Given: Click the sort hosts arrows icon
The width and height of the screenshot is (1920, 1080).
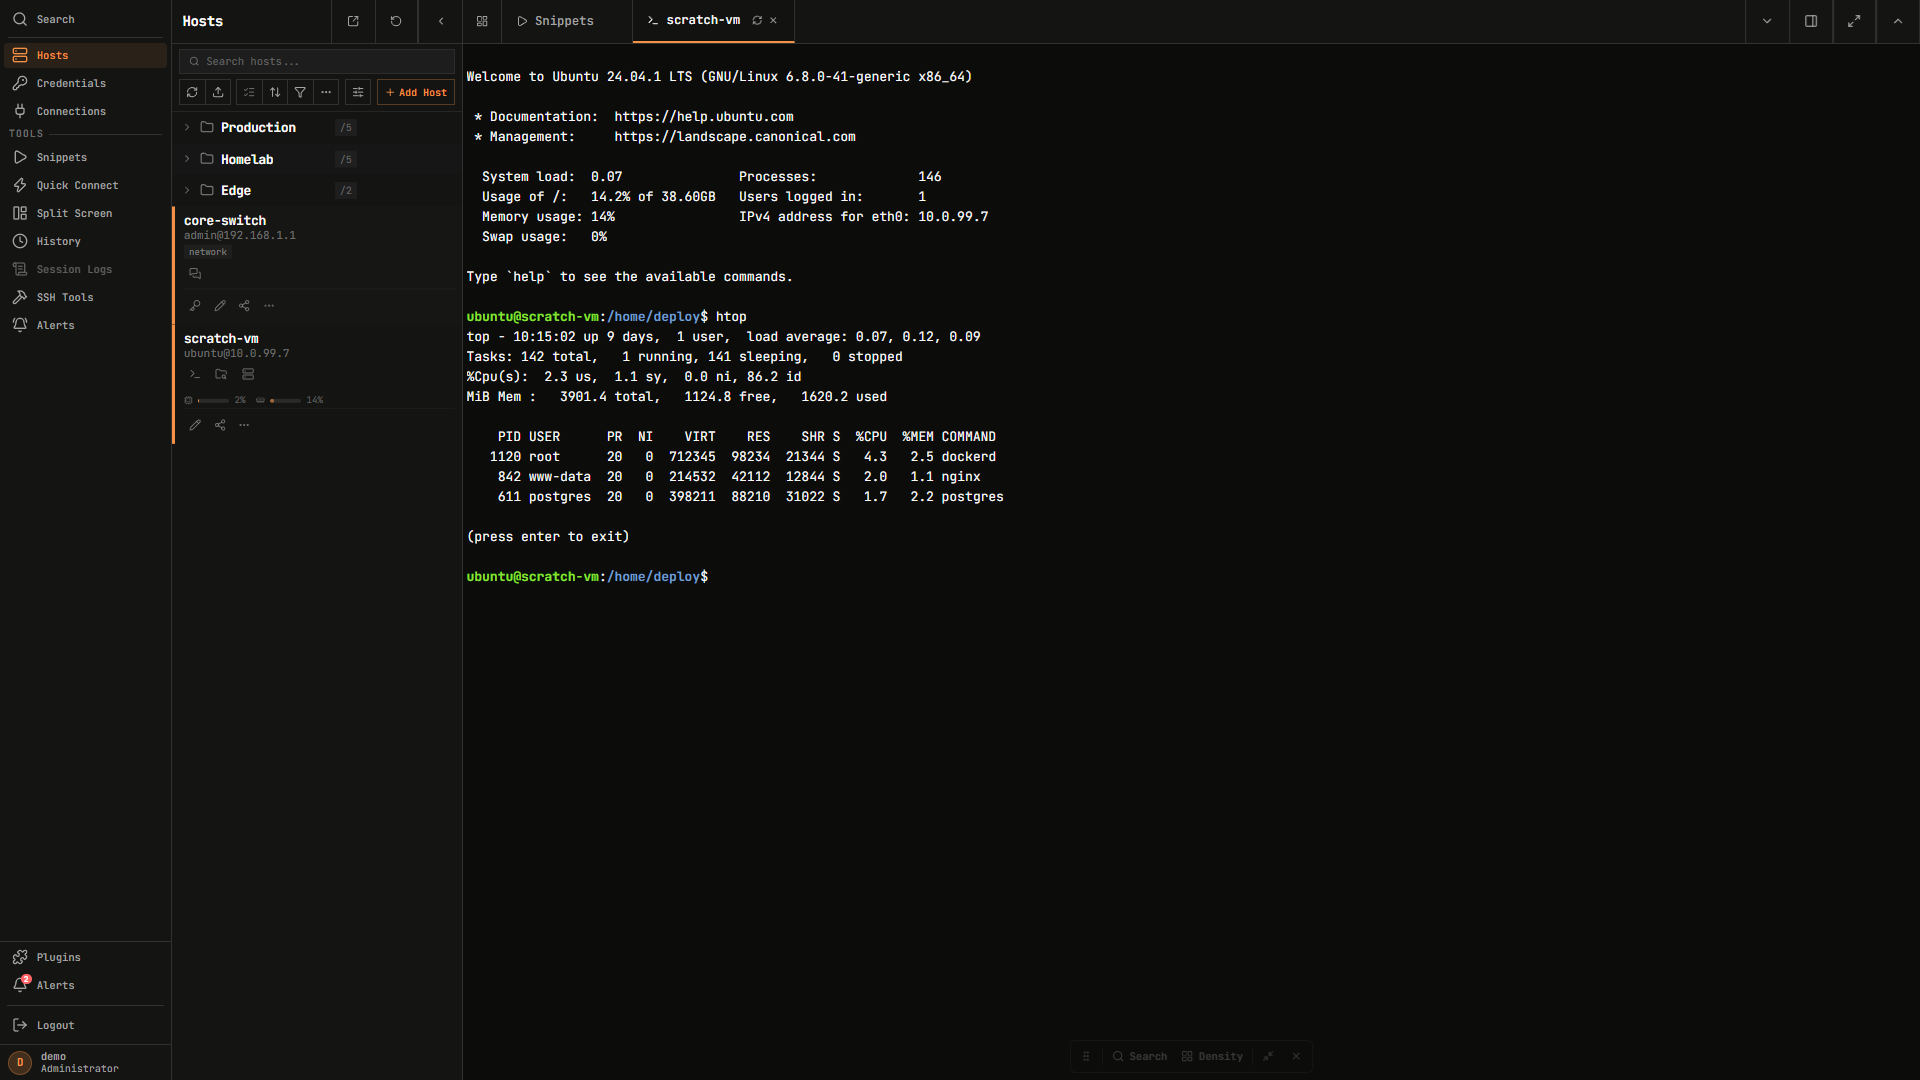Looking at the screenshot, I should coord(275,92).
